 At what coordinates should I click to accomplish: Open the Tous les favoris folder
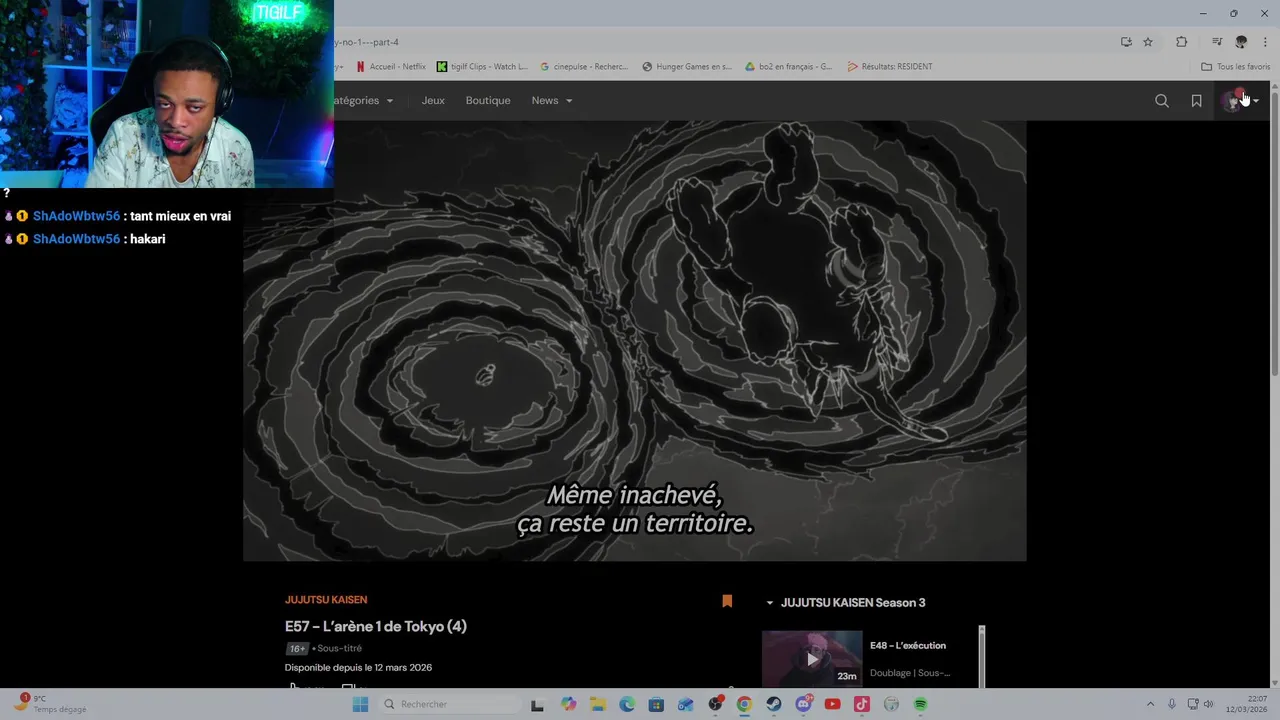[1236, 67]
